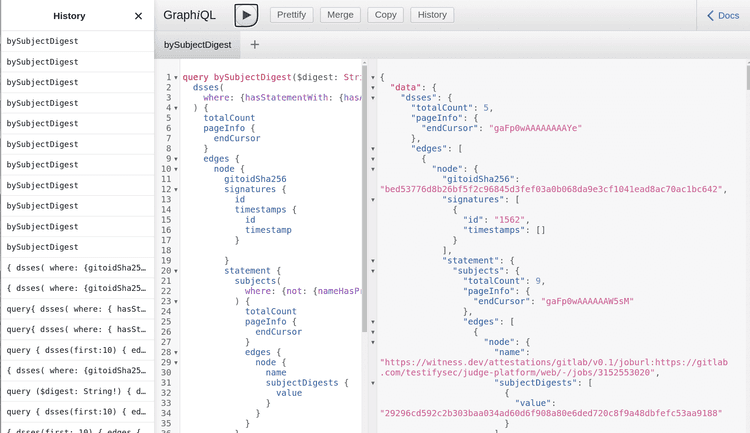This screenshot has height=433, width=750.
Task: Collapse the "subjectDigests" array in the result
Action: (x=373, y=383)
